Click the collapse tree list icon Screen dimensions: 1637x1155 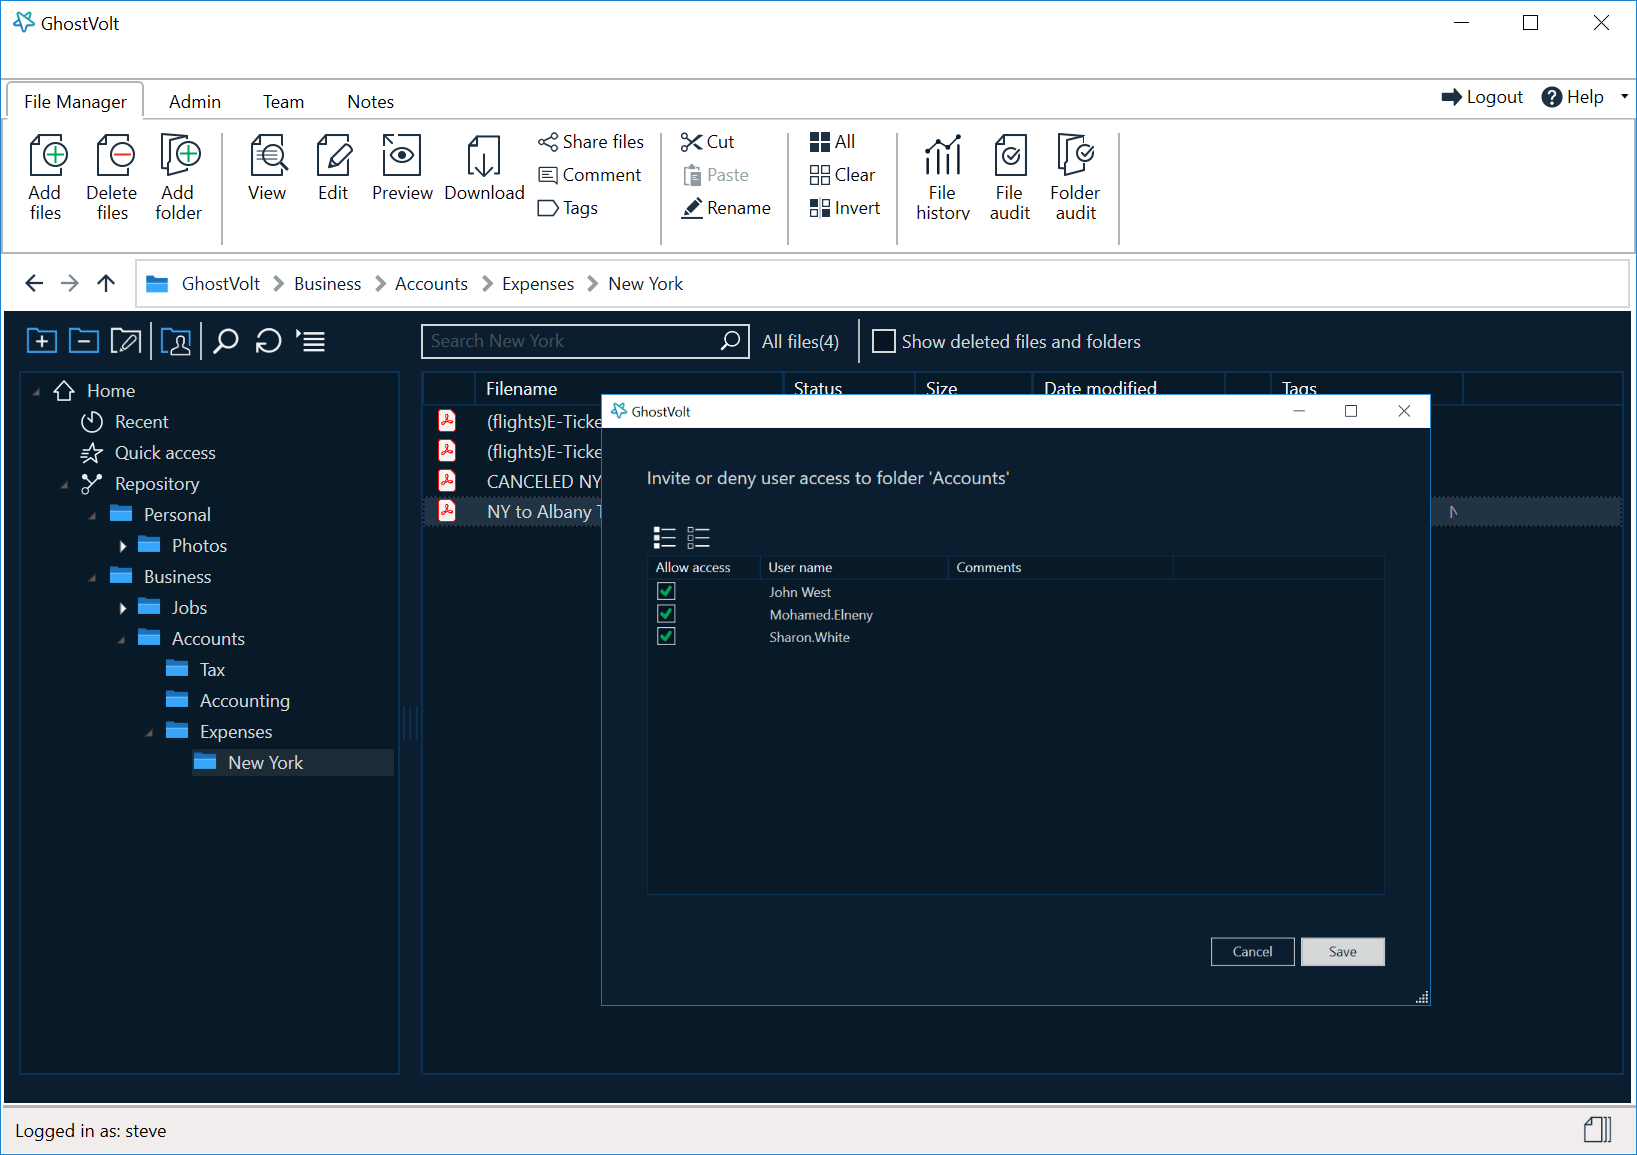point(311,341)
